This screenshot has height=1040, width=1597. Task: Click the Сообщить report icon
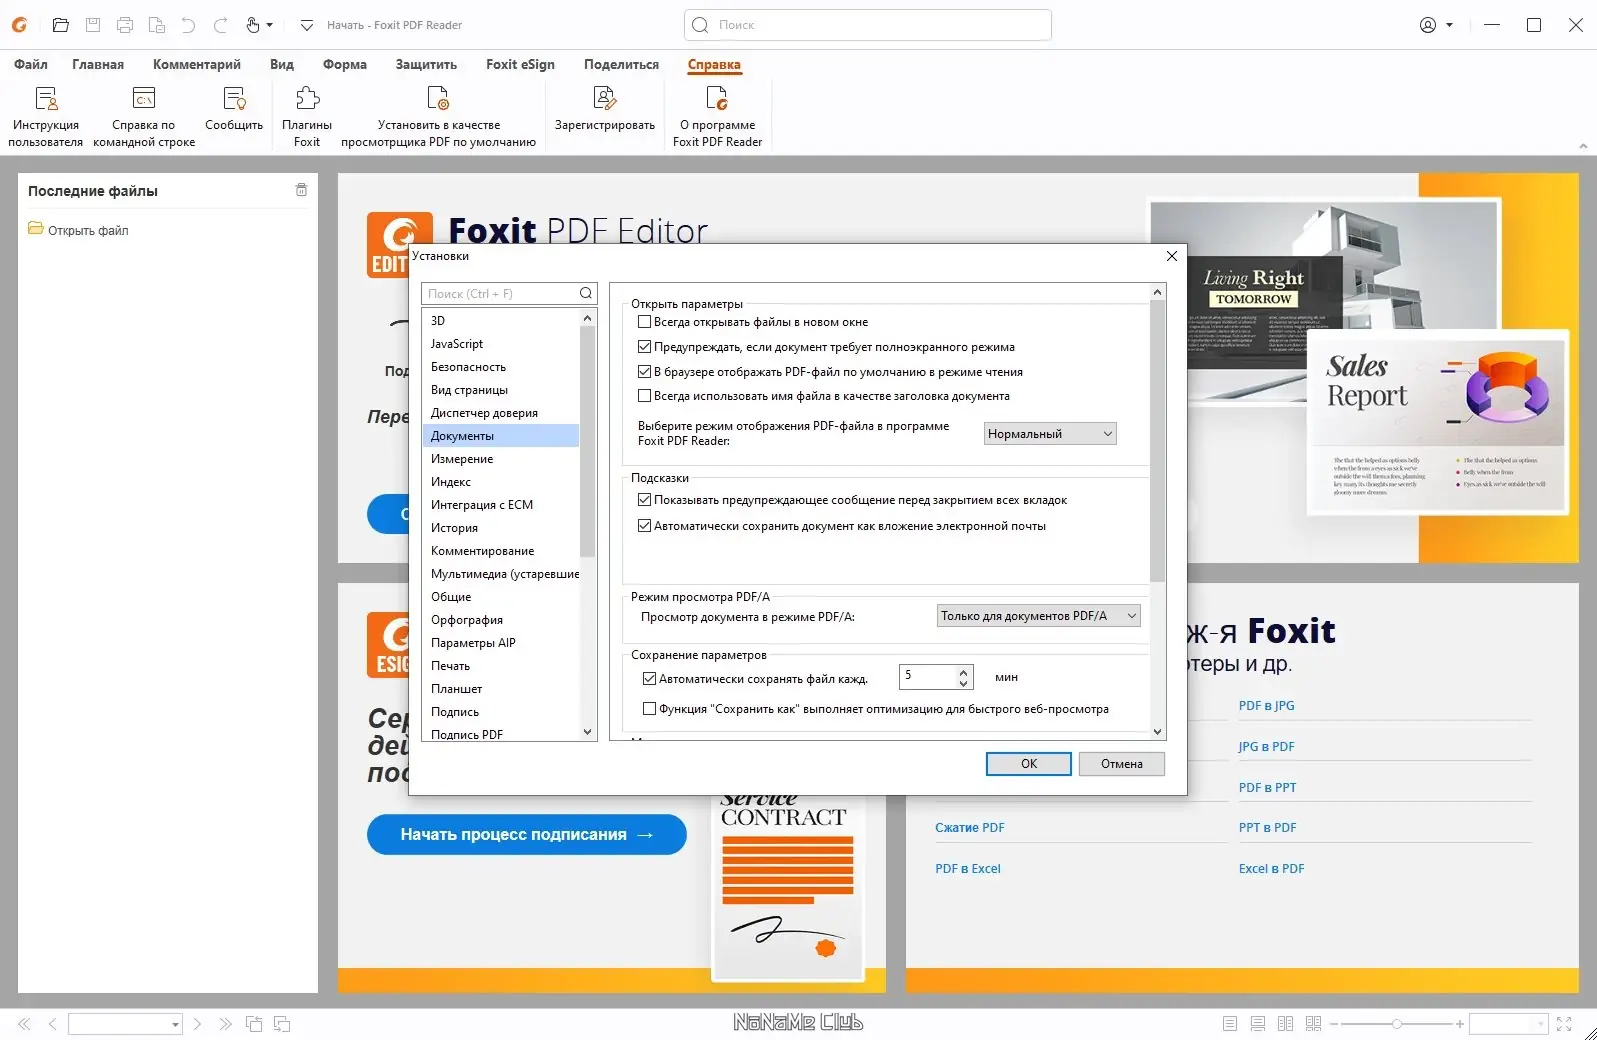pyautogui.click(x=234, y=108)
